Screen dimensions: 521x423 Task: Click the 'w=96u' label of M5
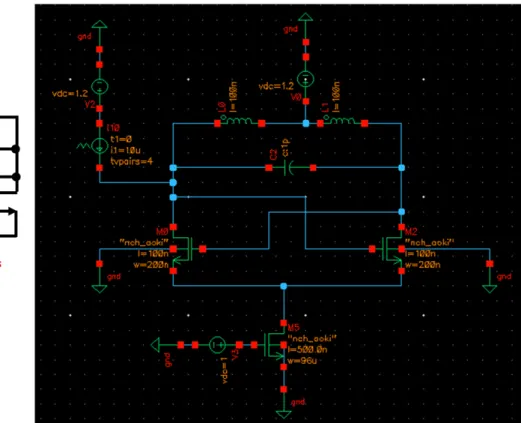[302, 360]
